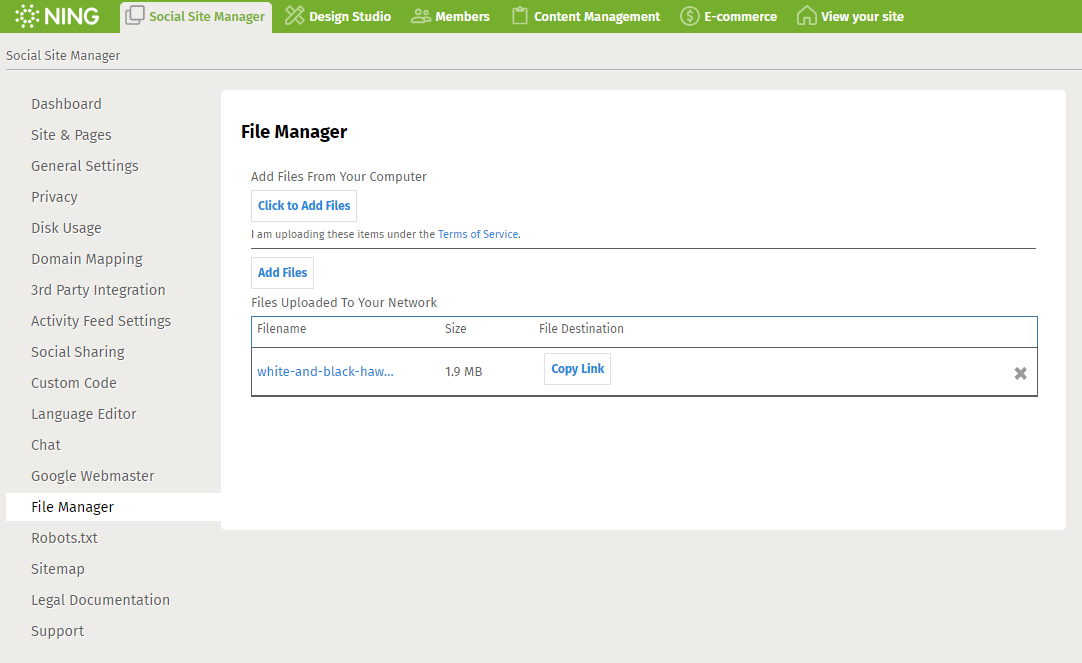Open Chat settings in sidebar

pyautogui.click(x=46, y=445)
